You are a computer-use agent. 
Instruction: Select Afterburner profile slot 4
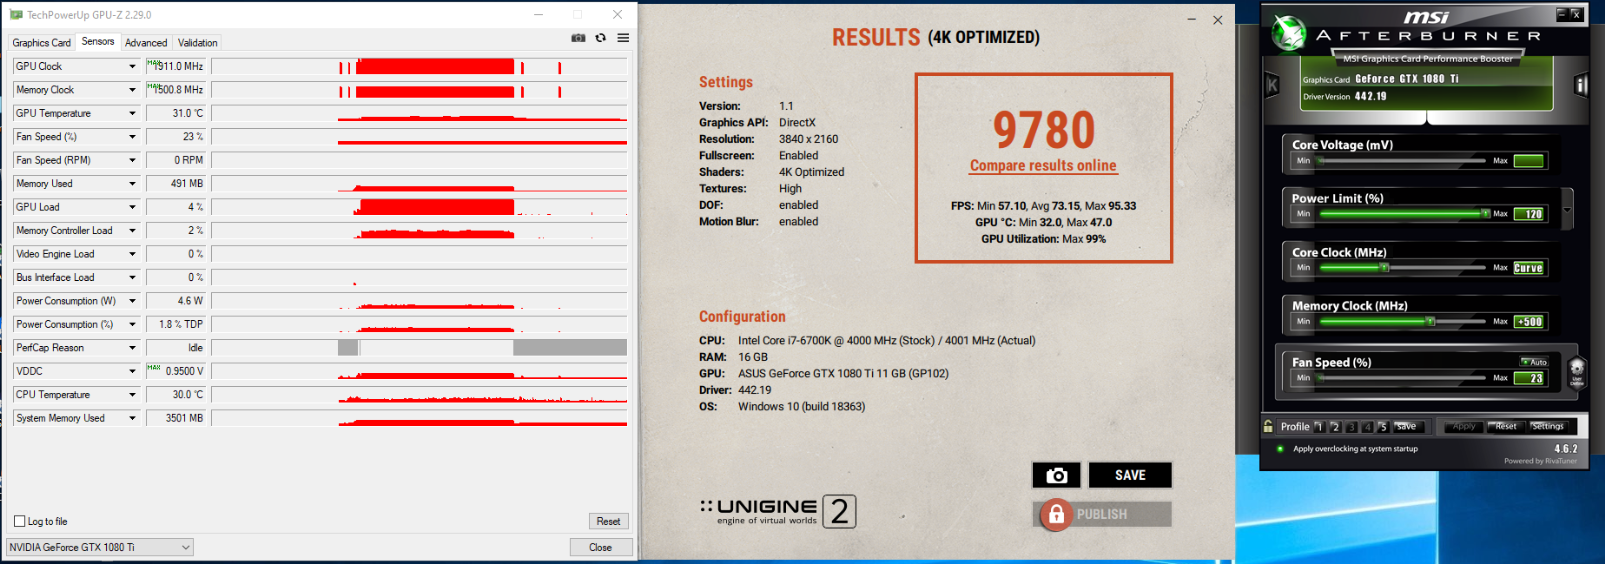(1367, 427)
